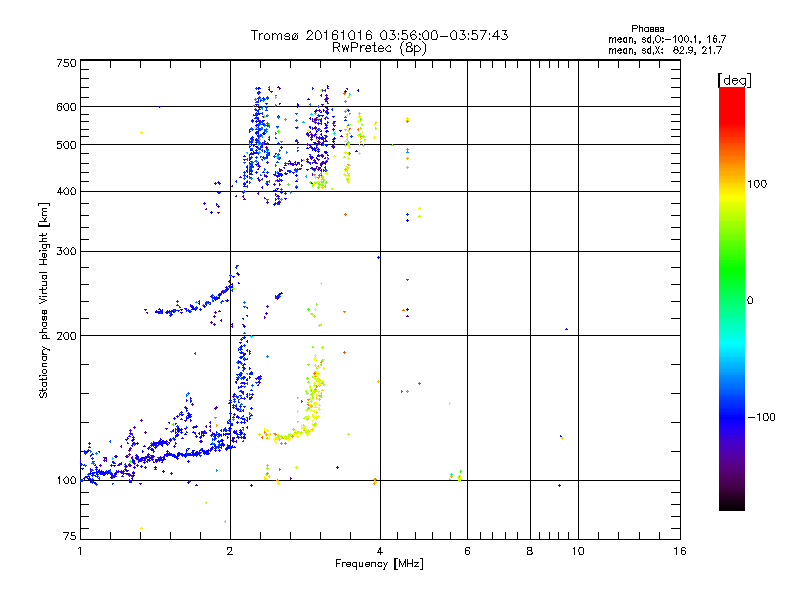The height and width of the screenshot is (600, 800).
Task: Click y-axis tick label '200'
Action: [66, 336]
